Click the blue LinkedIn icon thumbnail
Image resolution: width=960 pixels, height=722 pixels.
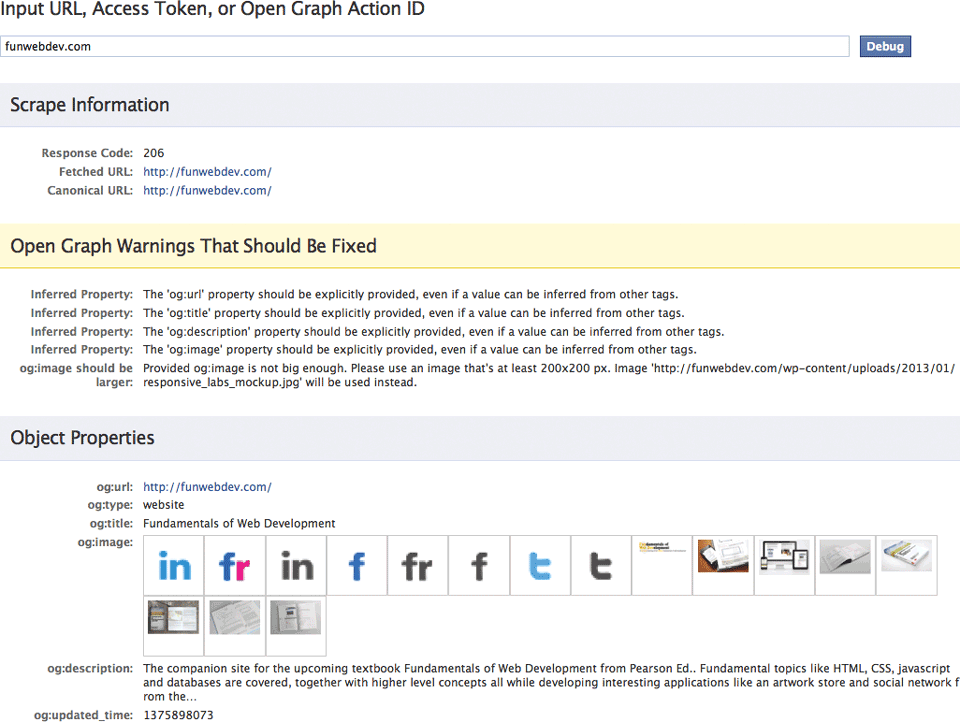(x=174, y=566)
